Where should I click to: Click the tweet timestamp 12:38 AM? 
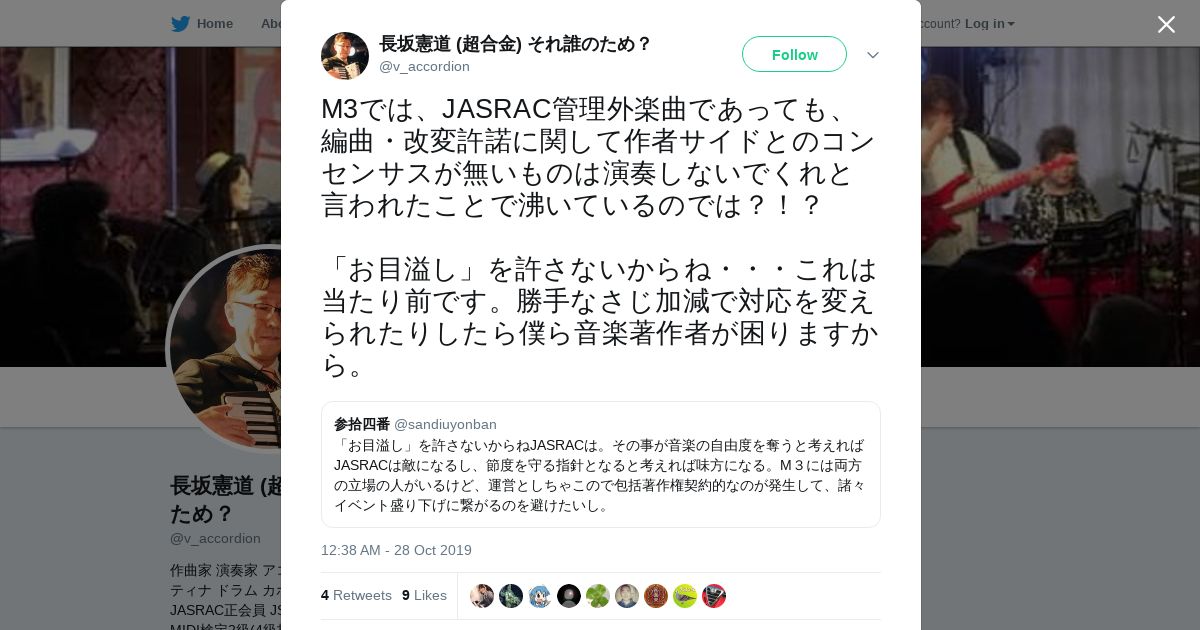396,550
